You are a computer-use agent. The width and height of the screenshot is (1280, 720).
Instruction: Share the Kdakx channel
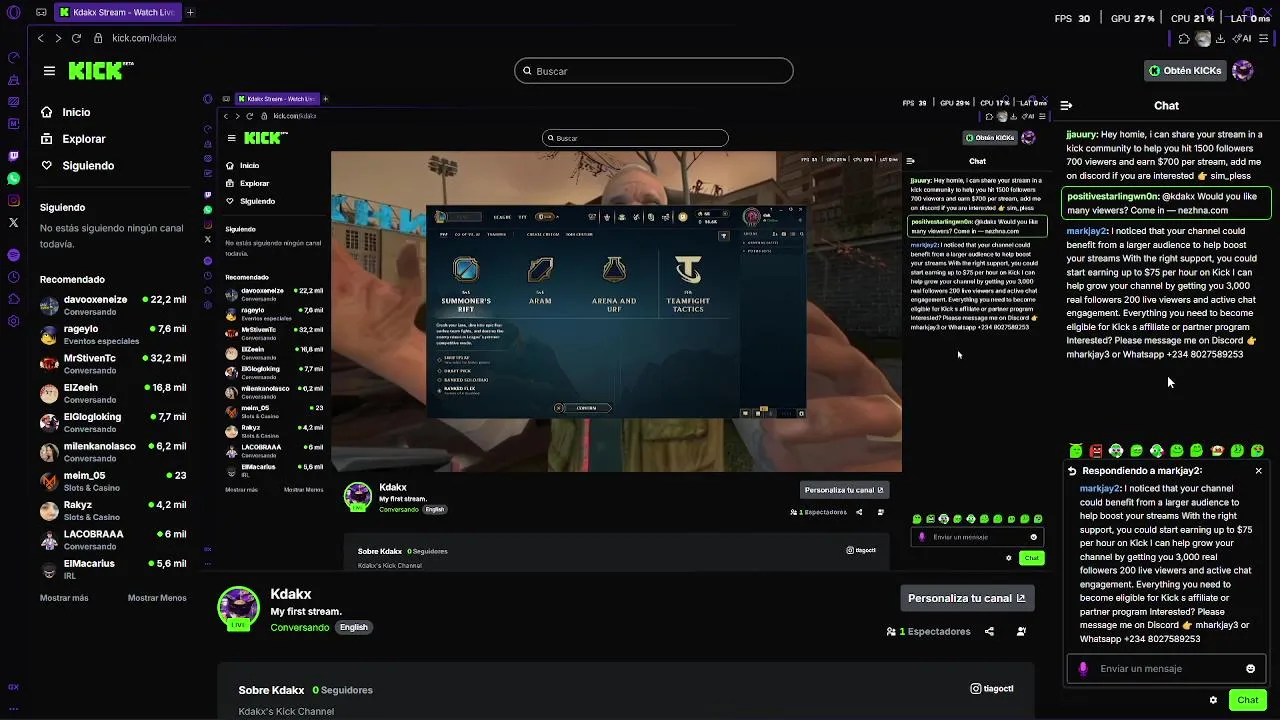(x=989, y=631)
